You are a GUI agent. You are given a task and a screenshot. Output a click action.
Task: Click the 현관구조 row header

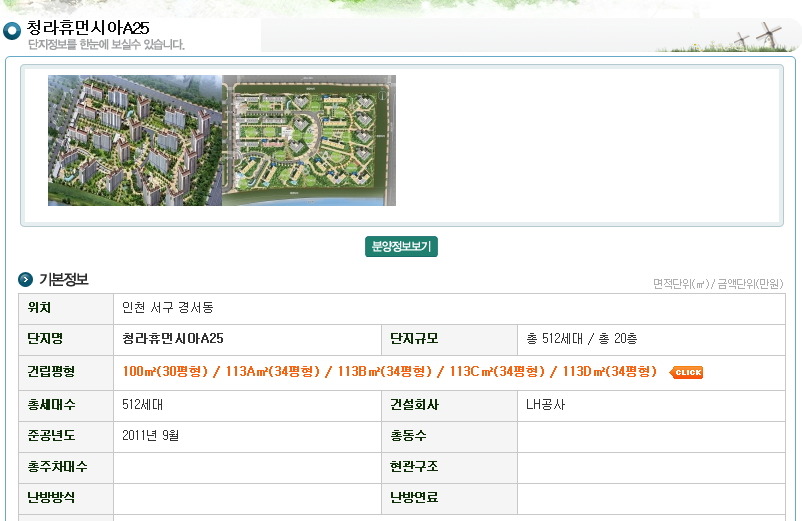pyautogui.click(x=450, y=468)
